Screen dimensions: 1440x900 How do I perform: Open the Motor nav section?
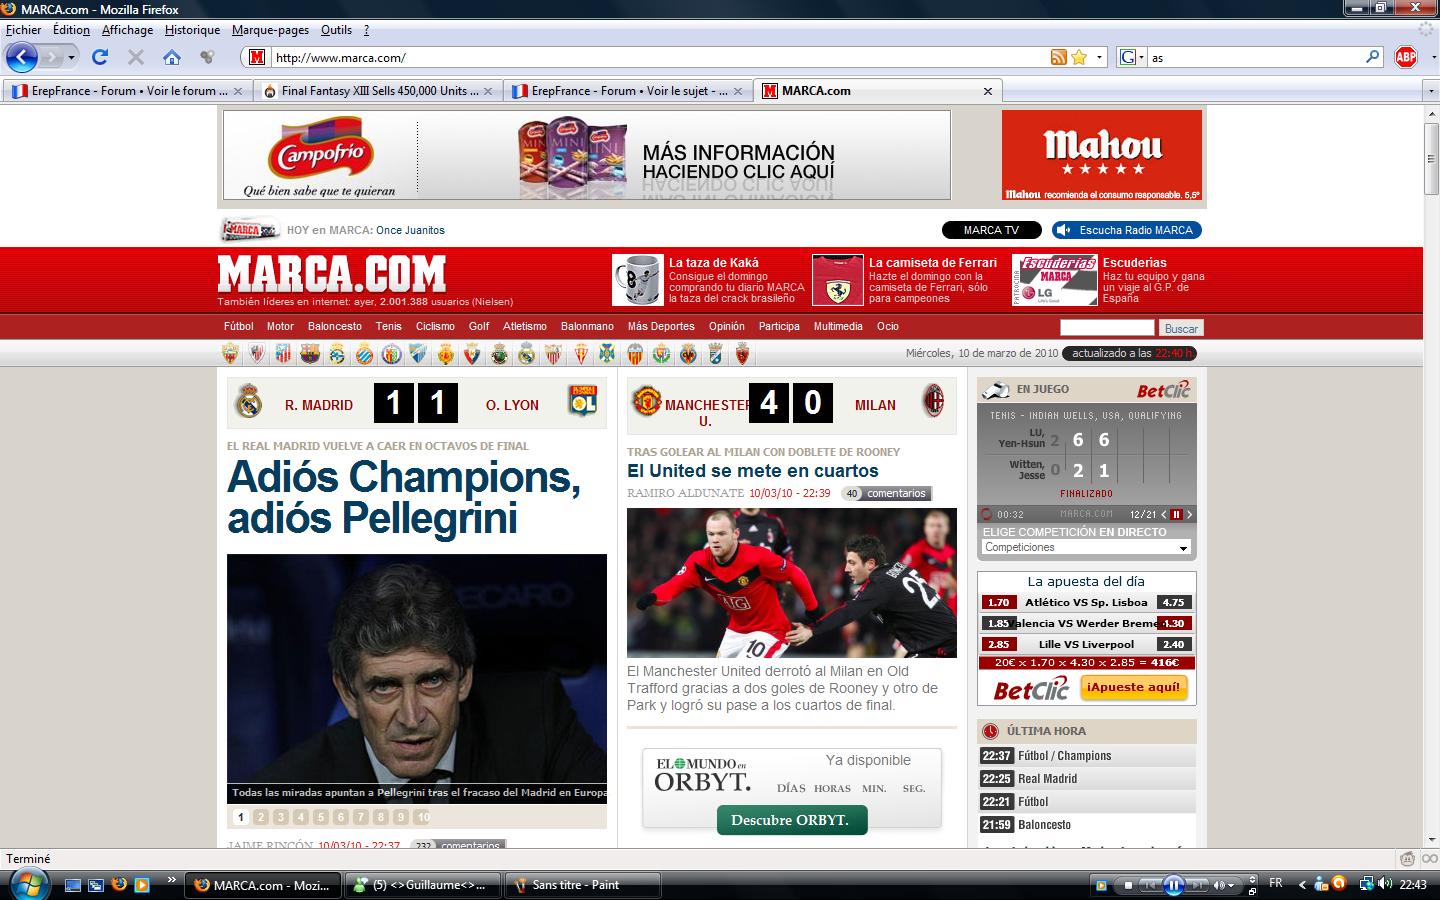click(x=280, y=326)
